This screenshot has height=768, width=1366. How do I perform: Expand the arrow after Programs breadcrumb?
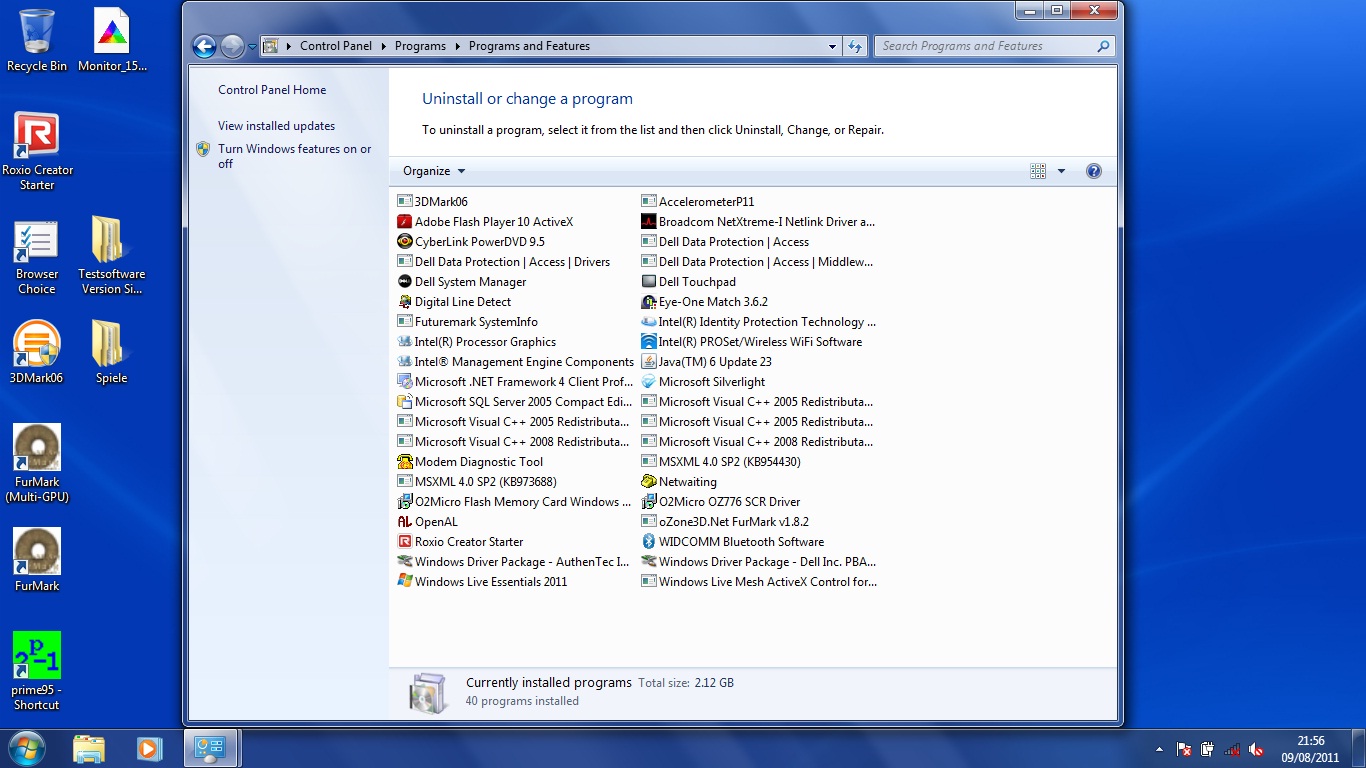point(457,46)
